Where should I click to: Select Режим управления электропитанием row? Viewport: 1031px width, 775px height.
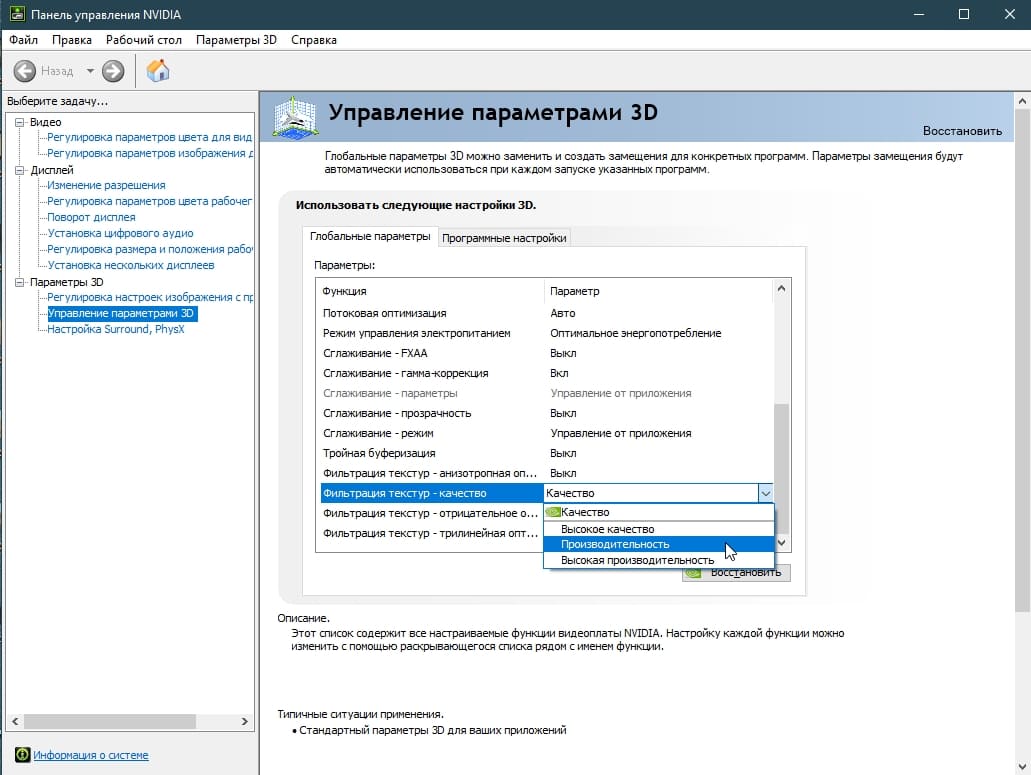547,333
